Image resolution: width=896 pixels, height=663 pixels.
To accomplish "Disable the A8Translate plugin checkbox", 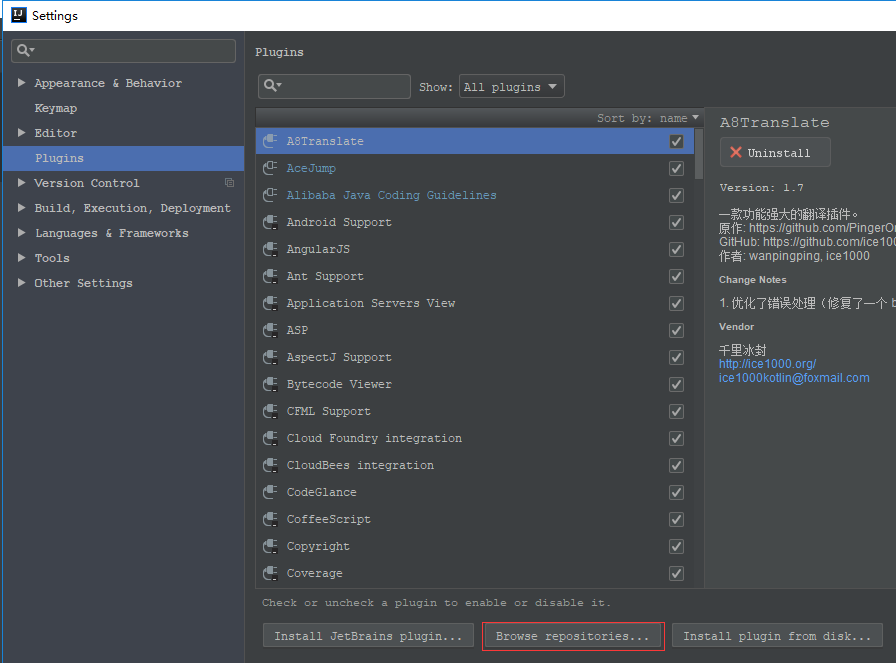I will coord(676,141).
